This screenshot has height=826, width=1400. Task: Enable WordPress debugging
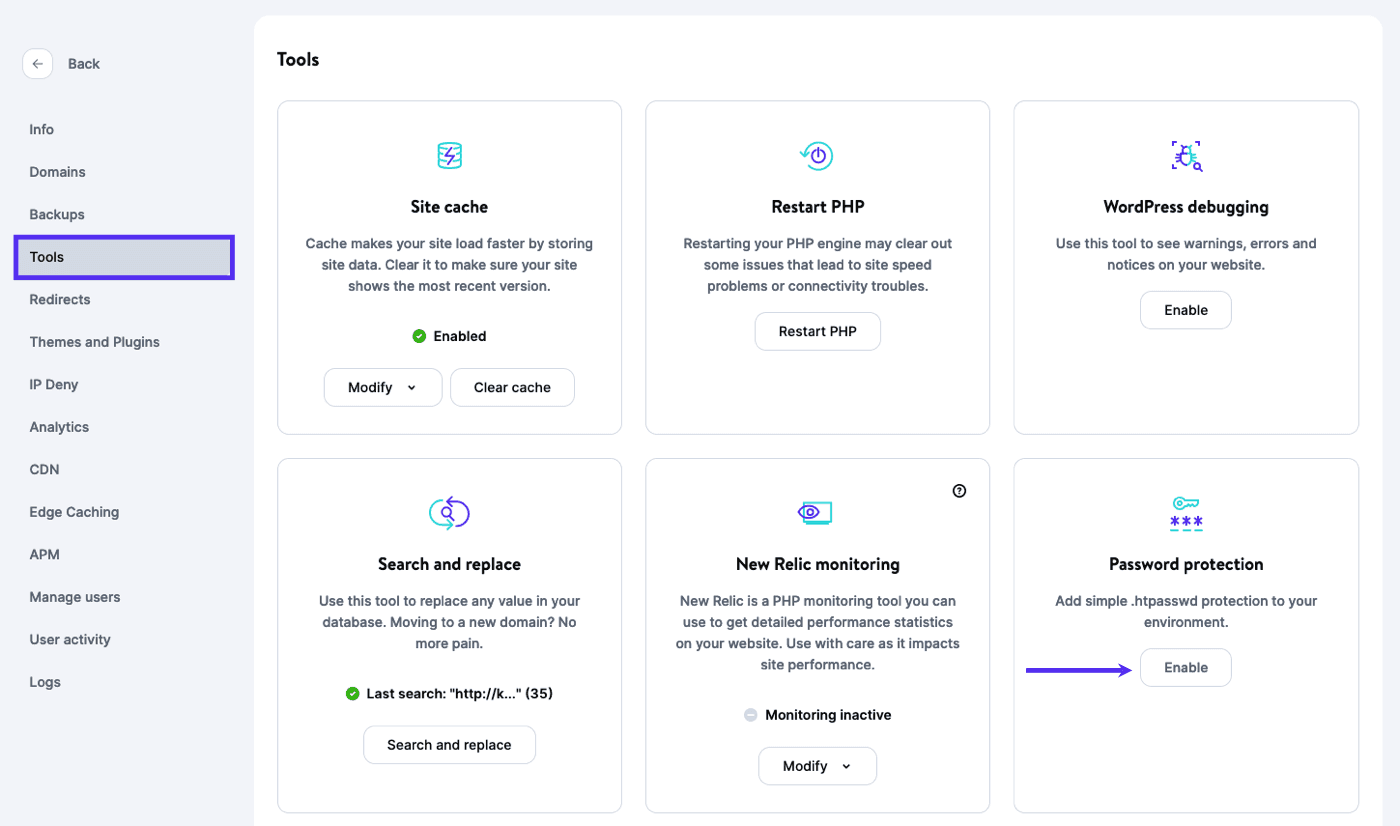pos(1185,310)
